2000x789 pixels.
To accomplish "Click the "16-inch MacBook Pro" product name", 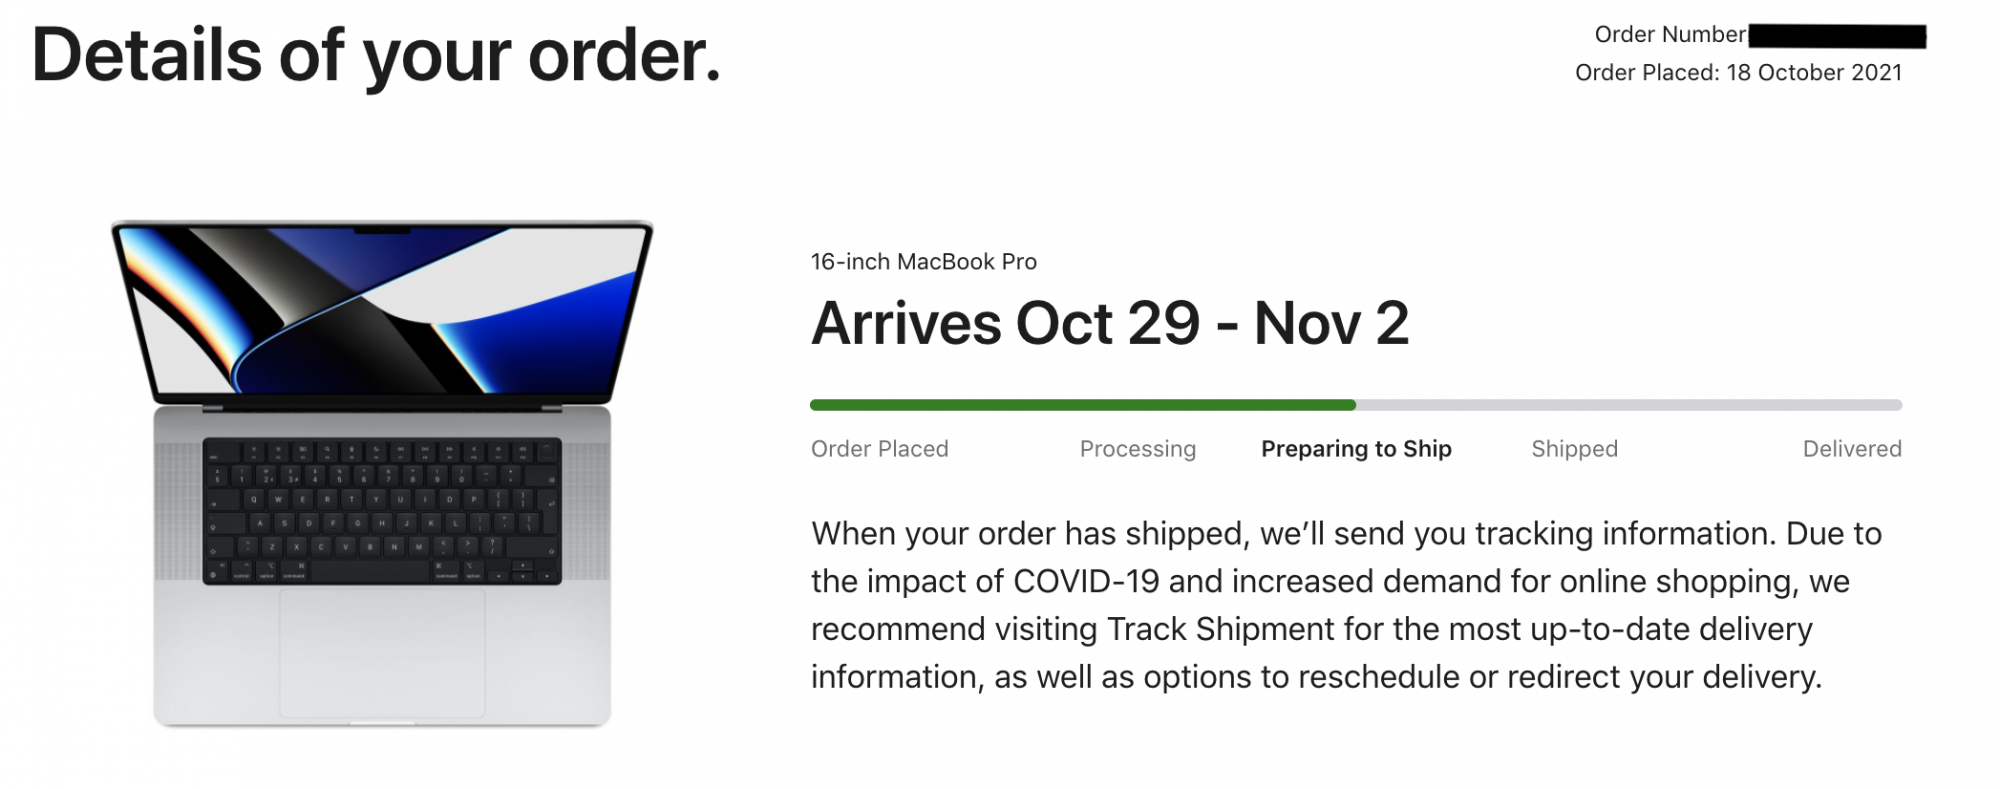I will pos(923,262).
